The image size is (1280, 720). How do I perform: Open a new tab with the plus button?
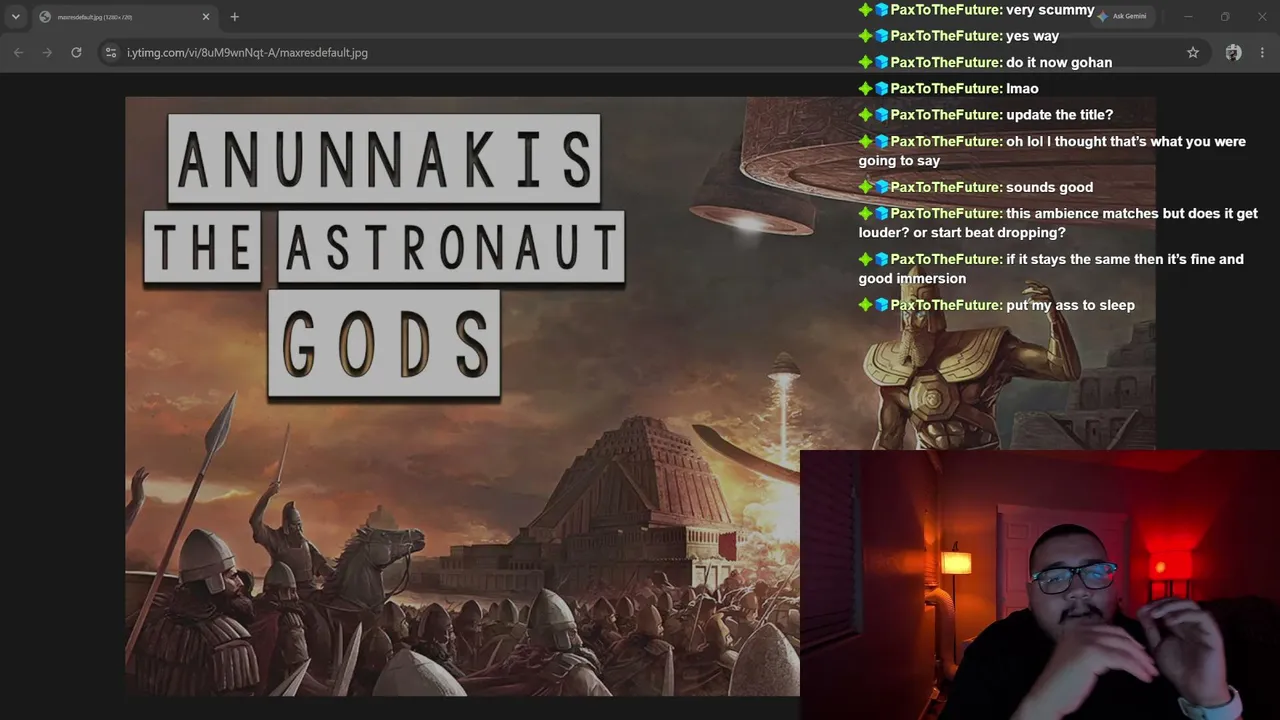[x=234, y=17]
